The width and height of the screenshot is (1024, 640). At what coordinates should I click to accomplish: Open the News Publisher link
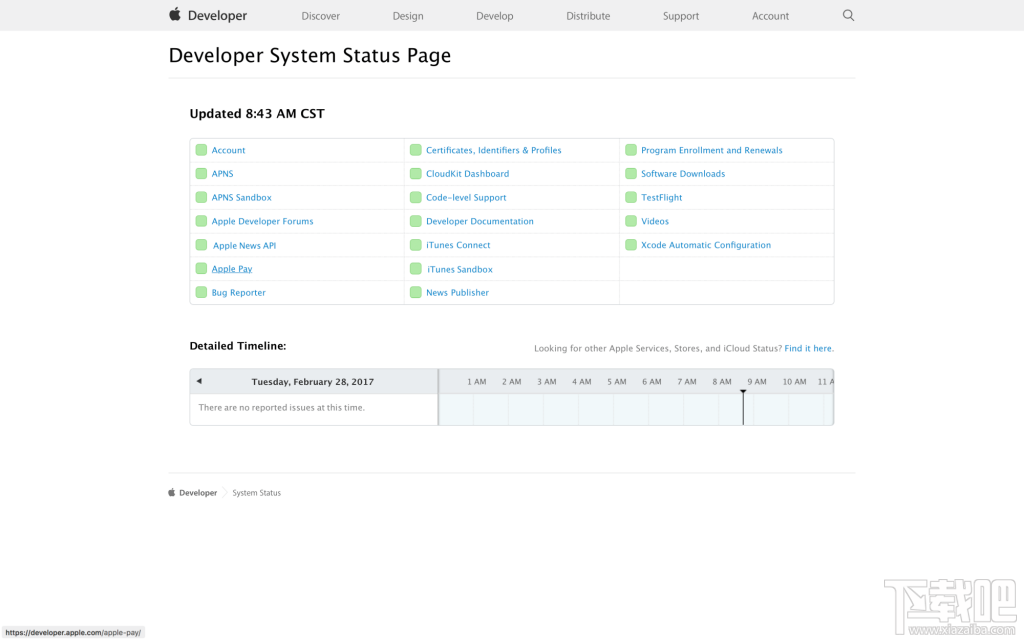pos(458,293)
